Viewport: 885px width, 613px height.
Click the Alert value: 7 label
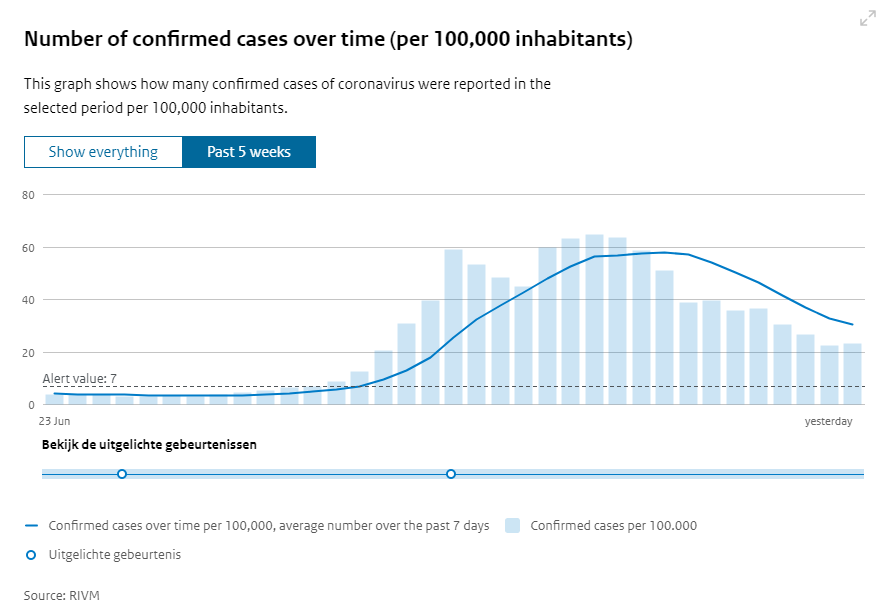click(80, 379)
